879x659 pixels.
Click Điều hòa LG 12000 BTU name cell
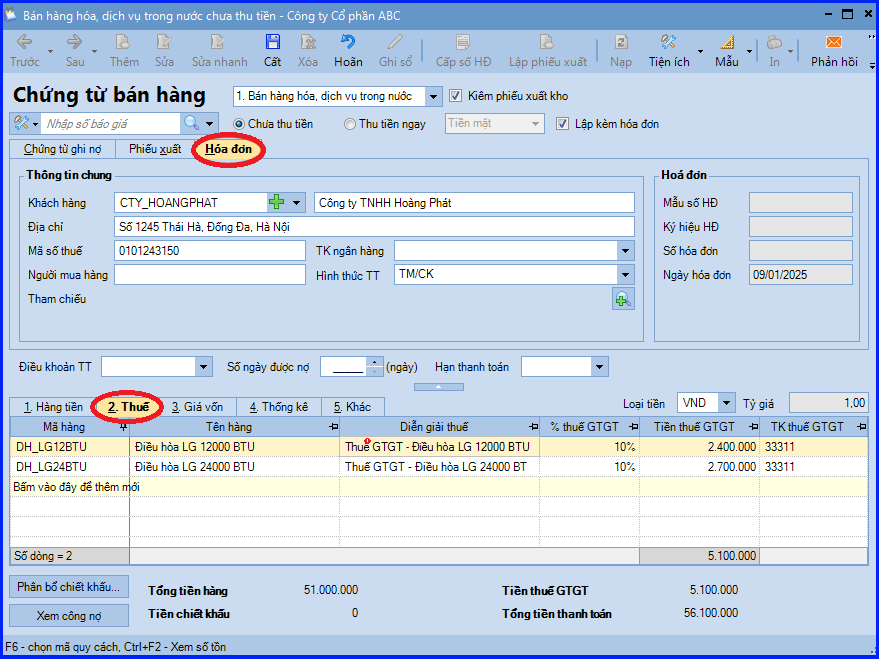tap(234, 447)
